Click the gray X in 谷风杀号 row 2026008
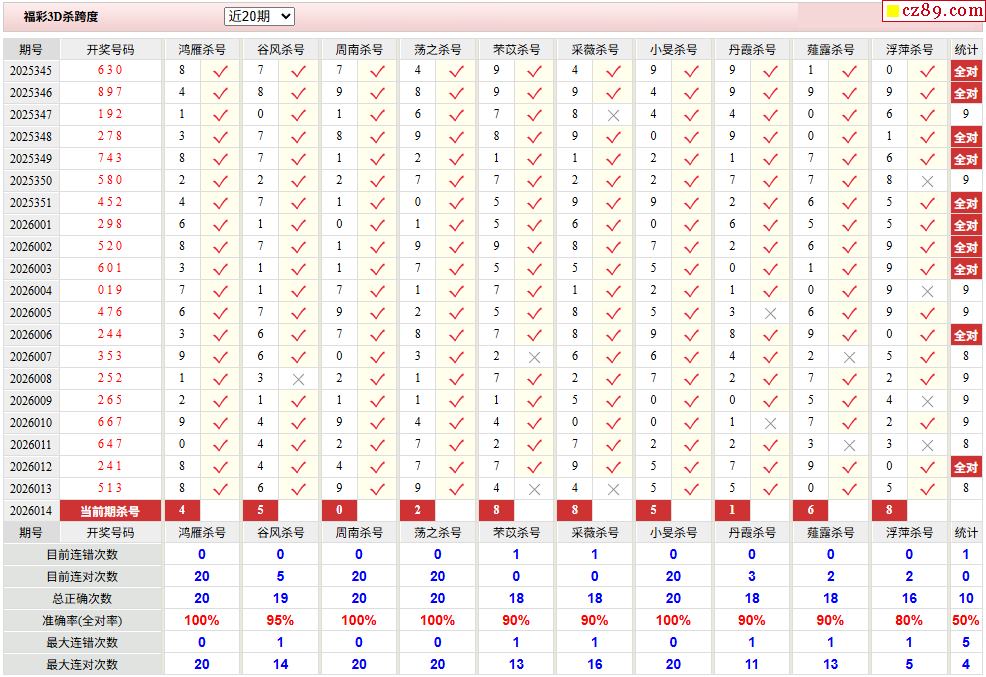Viewport: 986px width, 677px height. tap(298, 379)
